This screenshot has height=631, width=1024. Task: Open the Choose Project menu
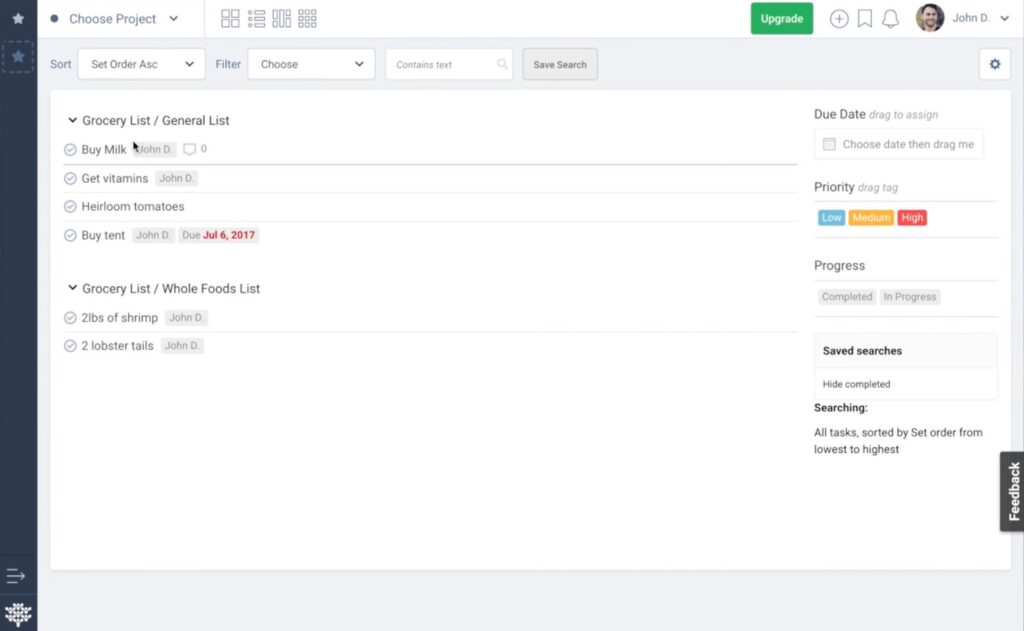coord(113,19)
